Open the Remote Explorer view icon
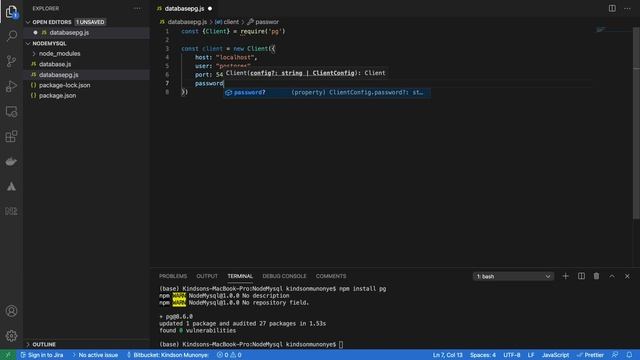The width and height of the screenshot is (640, 360). (x=11, y=111)
